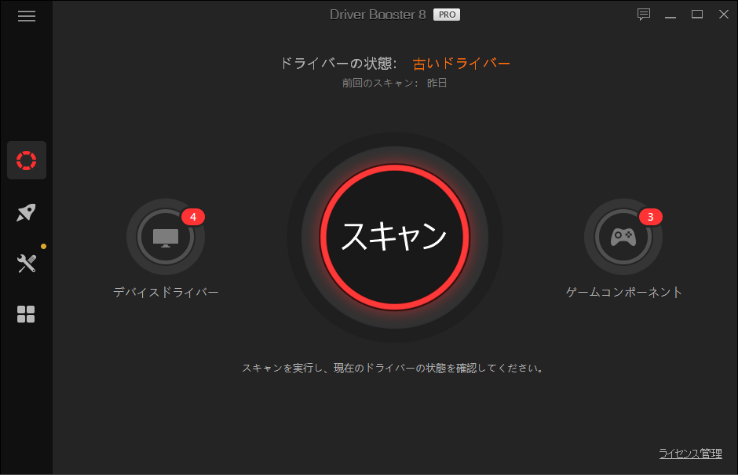Click ゲームコンポーネント label
Image resolution: width=738 pixels, height=475 pixels.
(624, 292)
